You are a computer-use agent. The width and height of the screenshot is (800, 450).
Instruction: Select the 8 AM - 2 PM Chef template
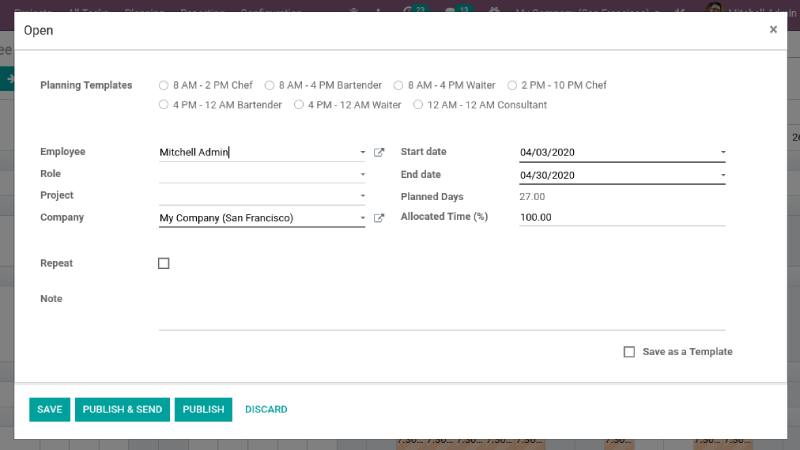tap(164, 86)
